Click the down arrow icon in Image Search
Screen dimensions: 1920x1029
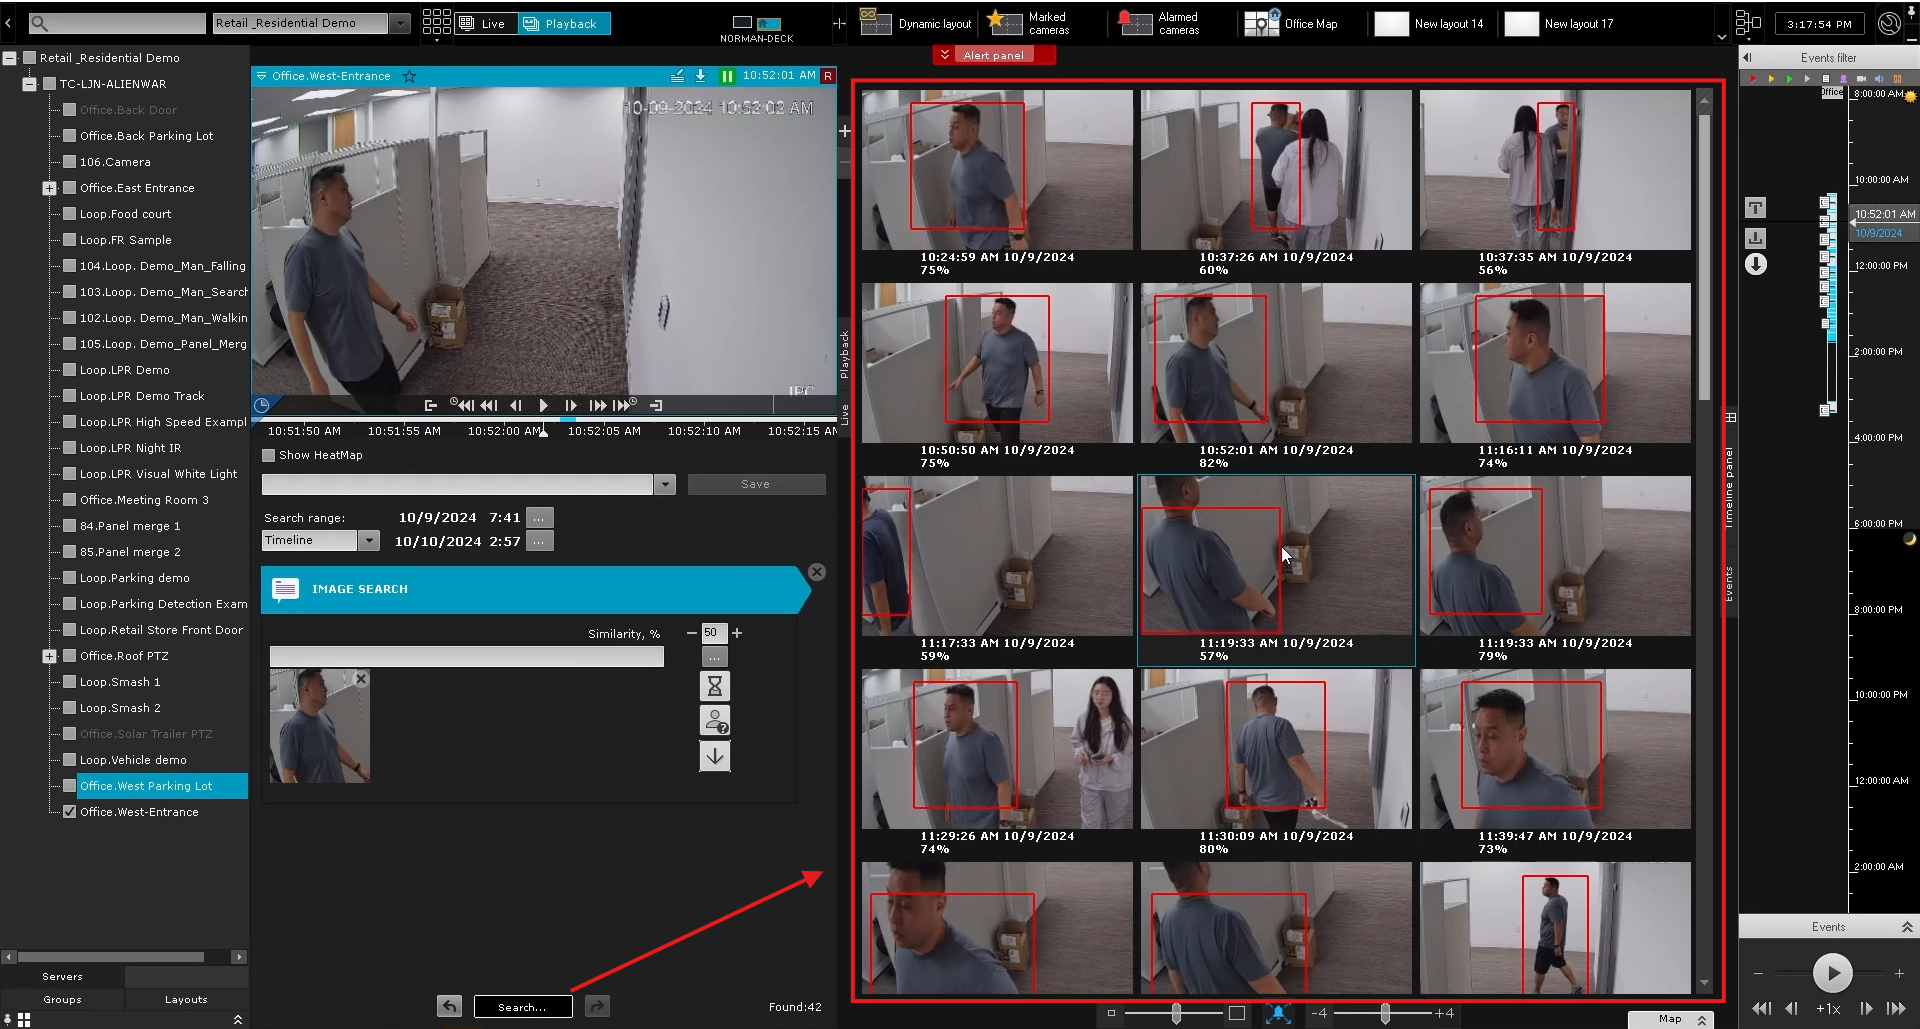(x=714, y=756)
